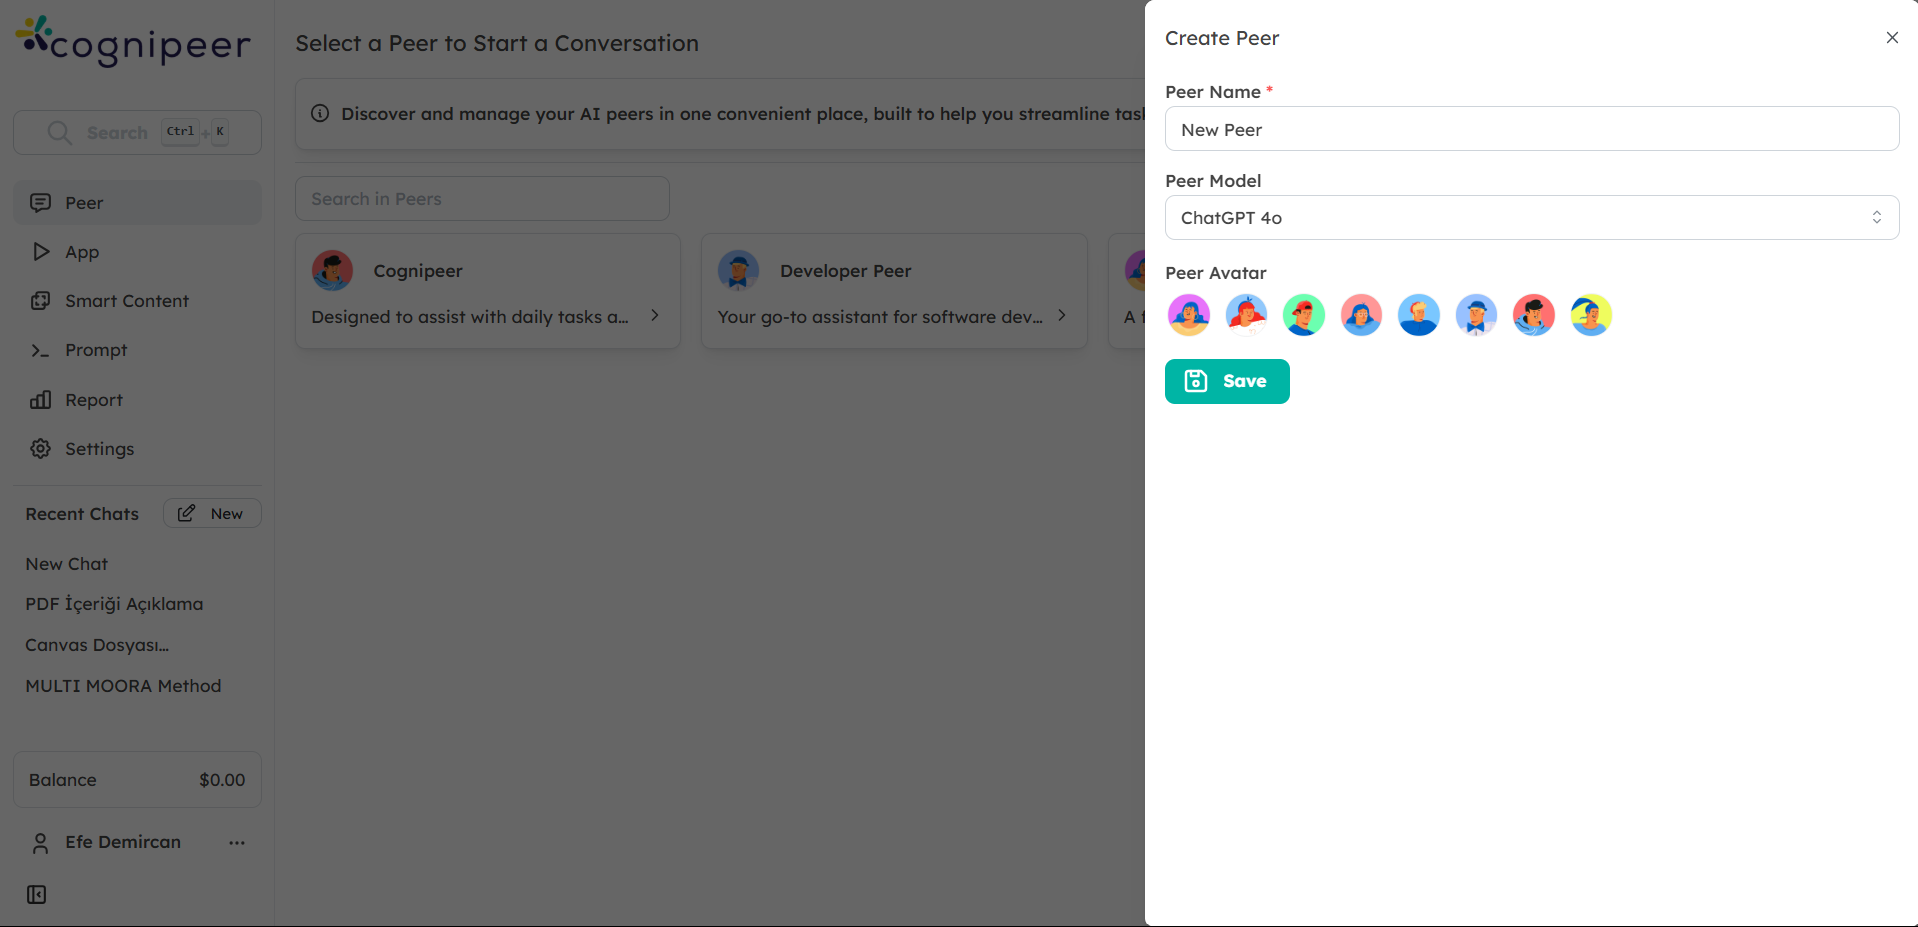Open the MULTI MOORA Method chat
The height and width of the screenshot is (927, 1918).
[x=123, y=685]
